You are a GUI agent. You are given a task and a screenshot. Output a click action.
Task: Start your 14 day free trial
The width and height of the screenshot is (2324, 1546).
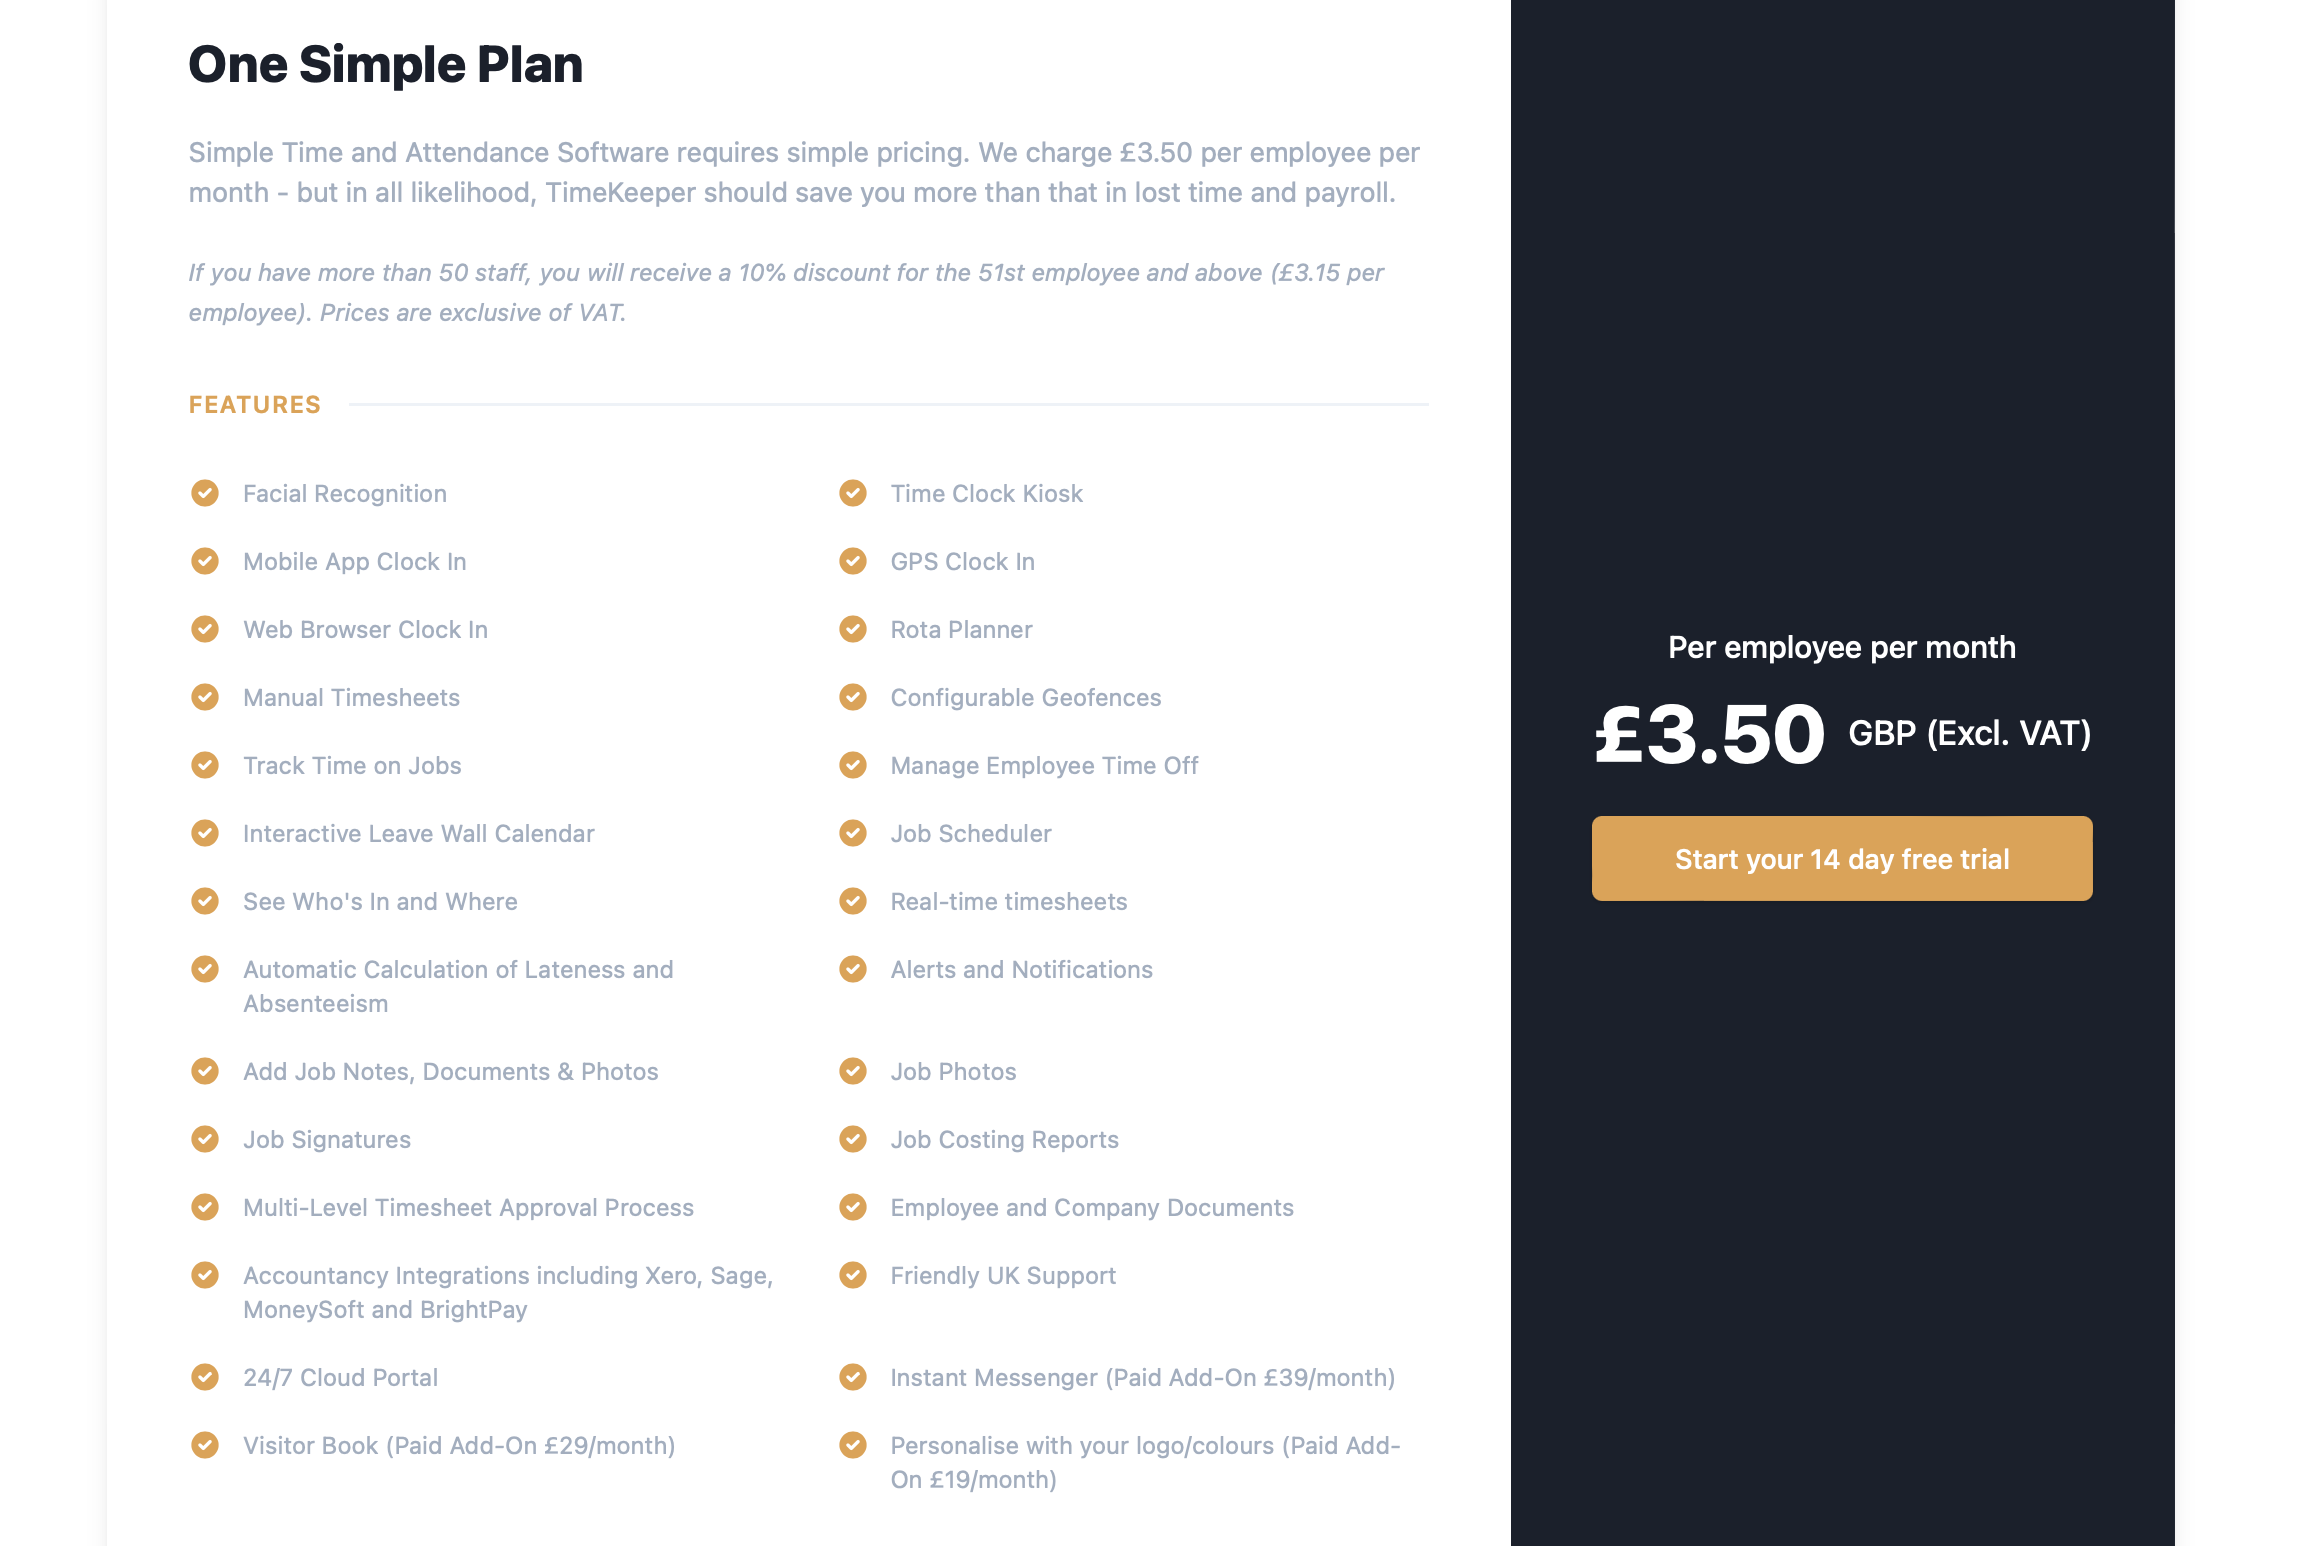[1842, 859]
